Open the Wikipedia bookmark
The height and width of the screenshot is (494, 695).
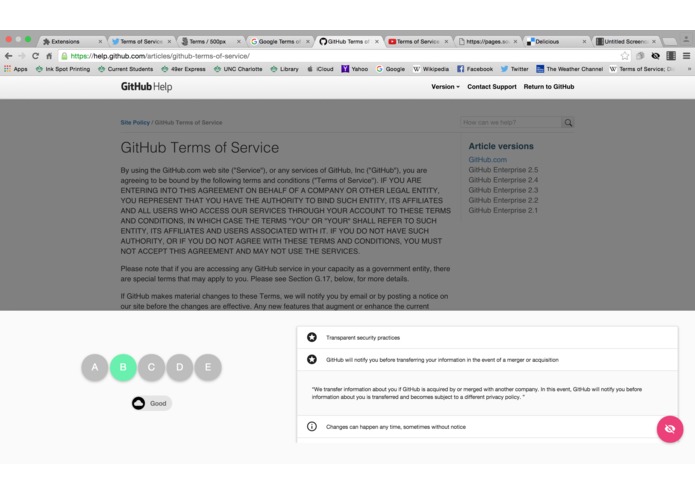click(431, 69)
